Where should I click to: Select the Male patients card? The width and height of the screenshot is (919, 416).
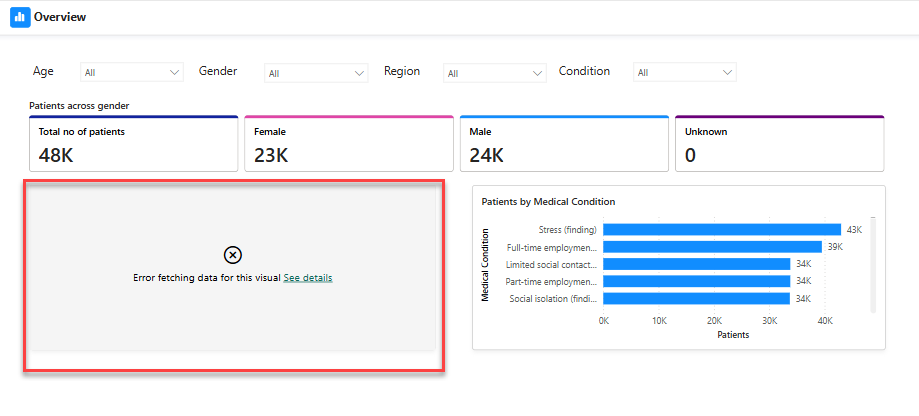click(x=564, y=144)
